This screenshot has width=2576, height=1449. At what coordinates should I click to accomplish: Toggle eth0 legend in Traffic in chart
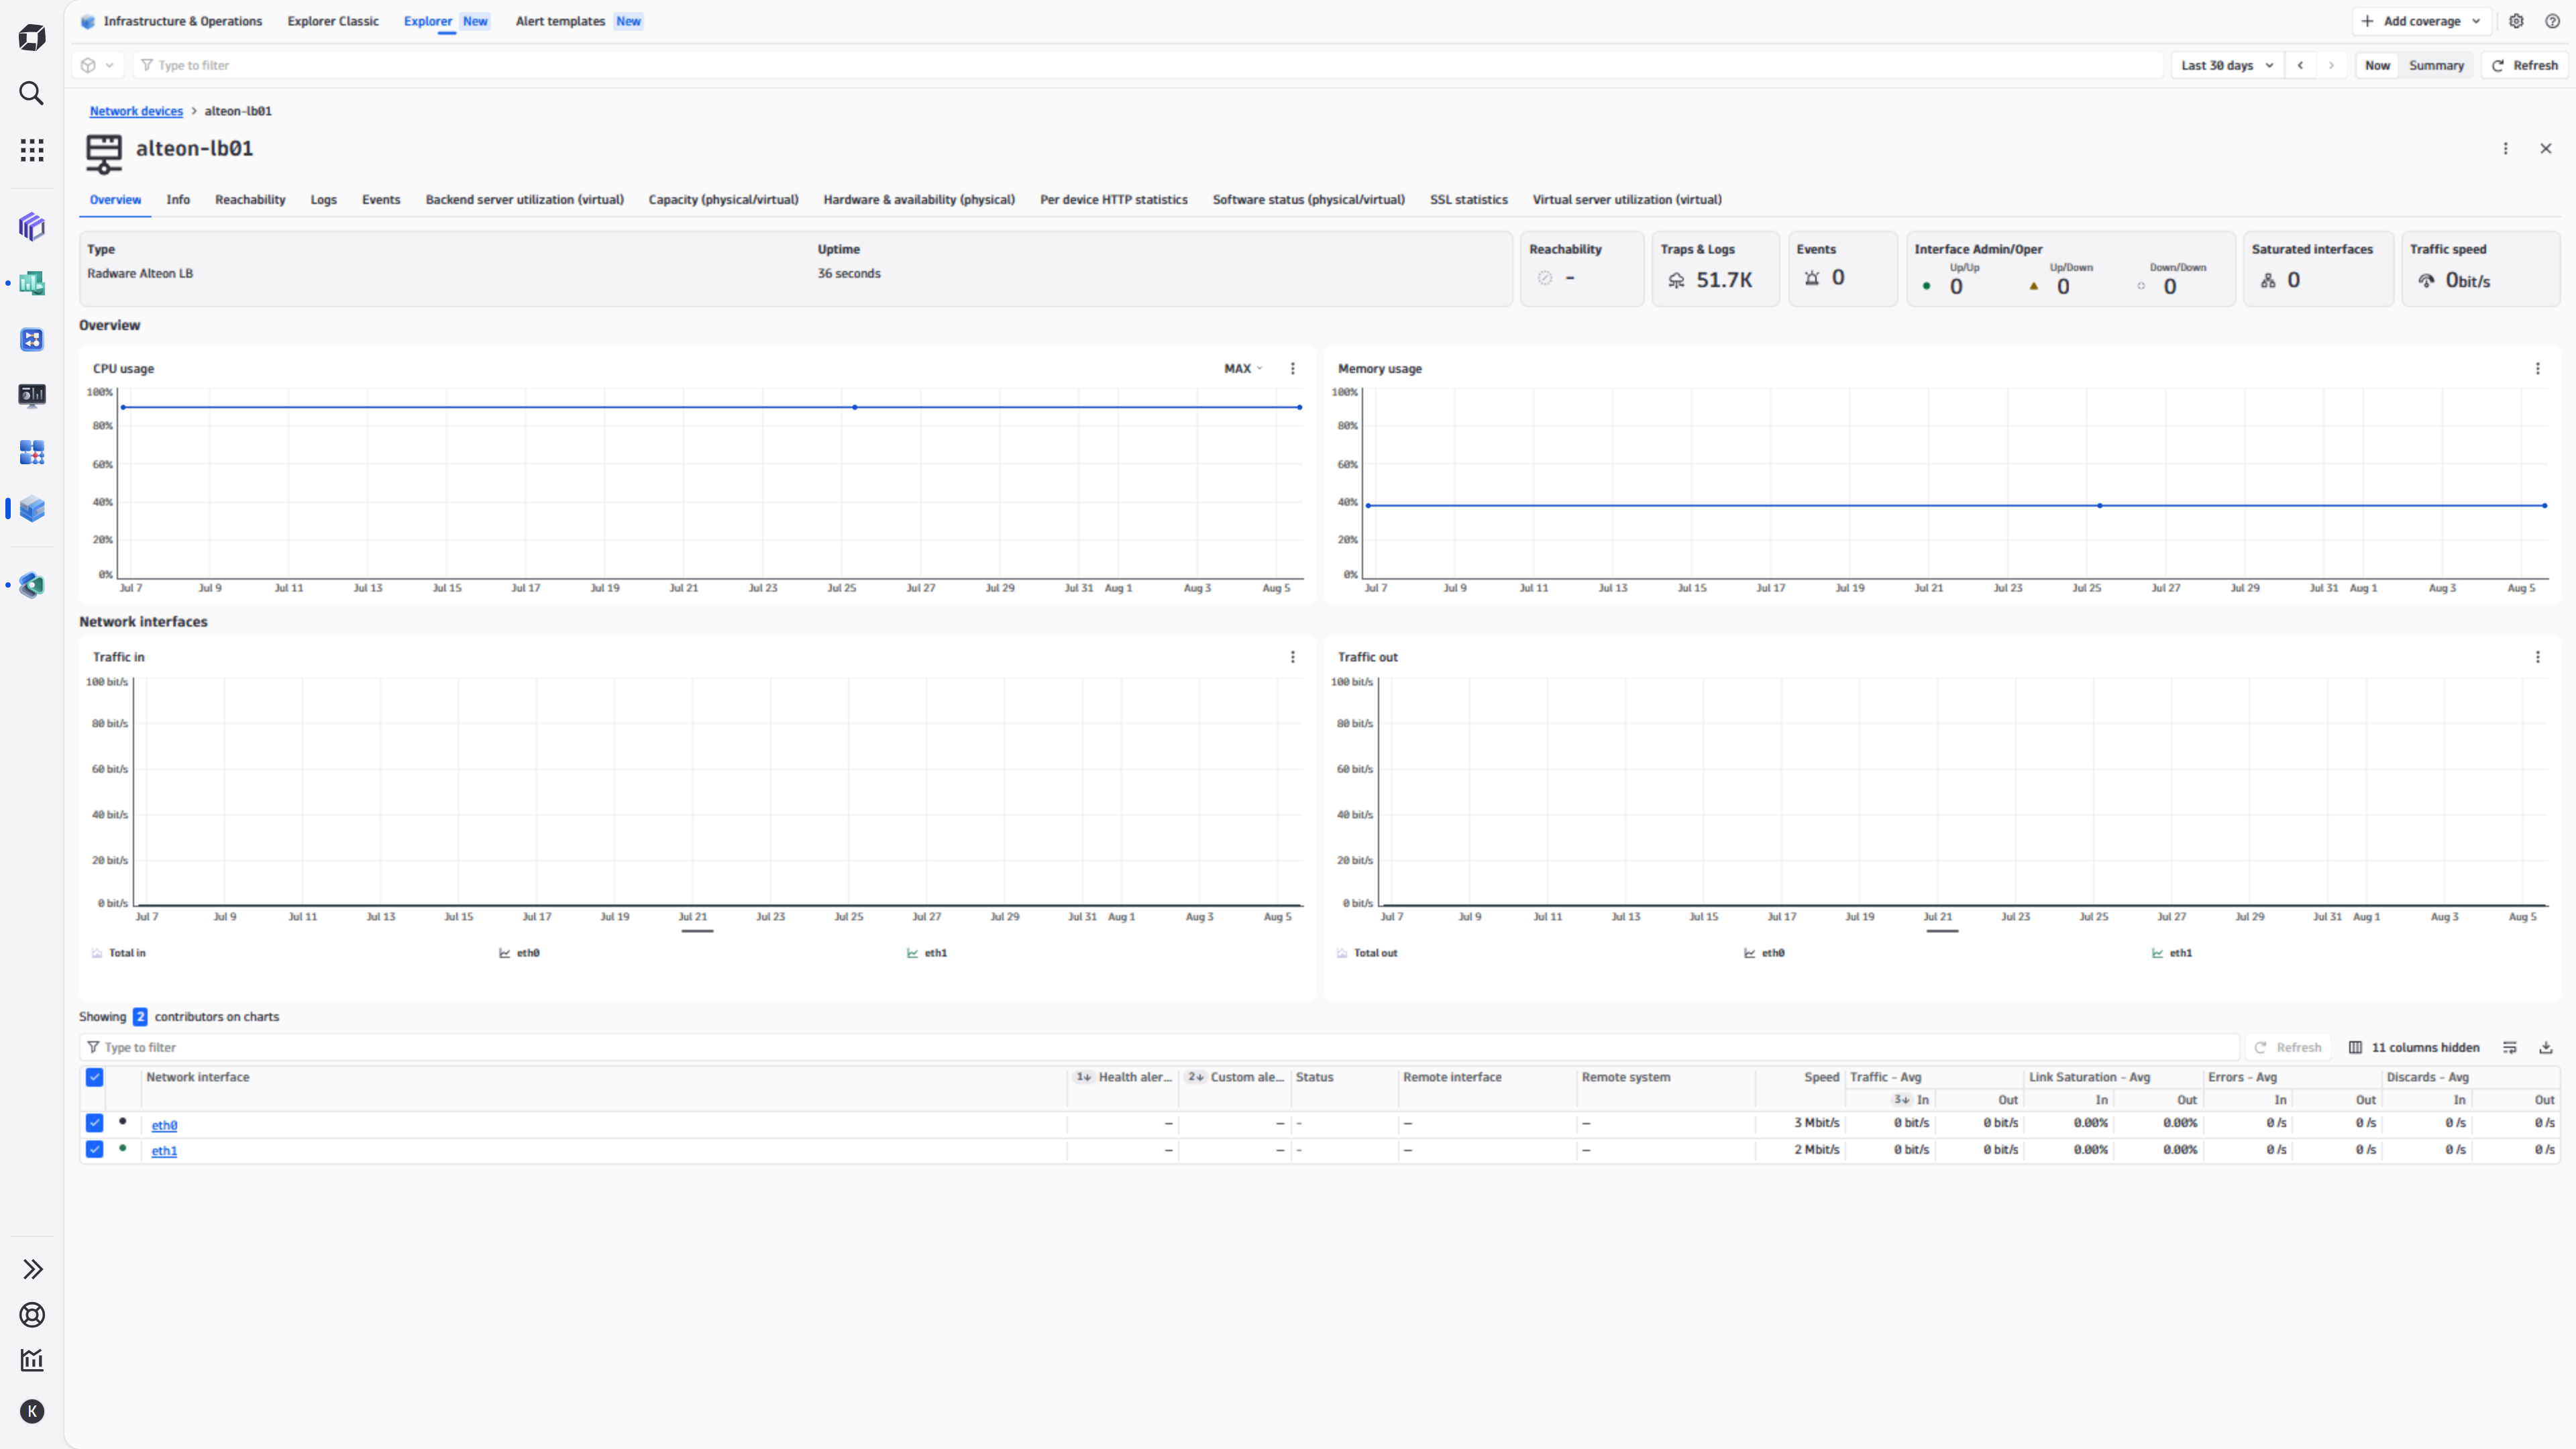(519, 953)
